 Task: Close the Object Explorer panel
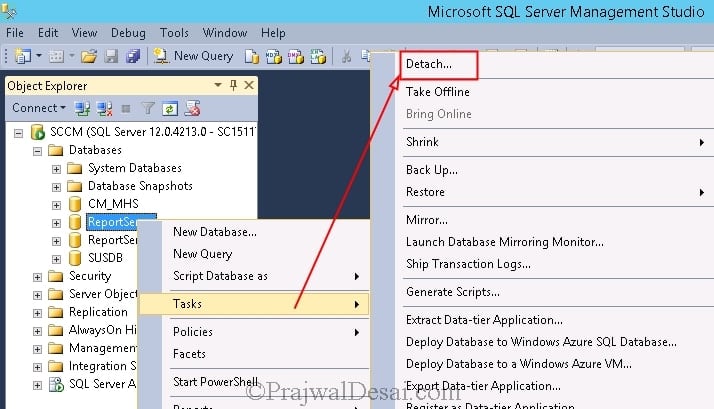(x=249, y=85)
